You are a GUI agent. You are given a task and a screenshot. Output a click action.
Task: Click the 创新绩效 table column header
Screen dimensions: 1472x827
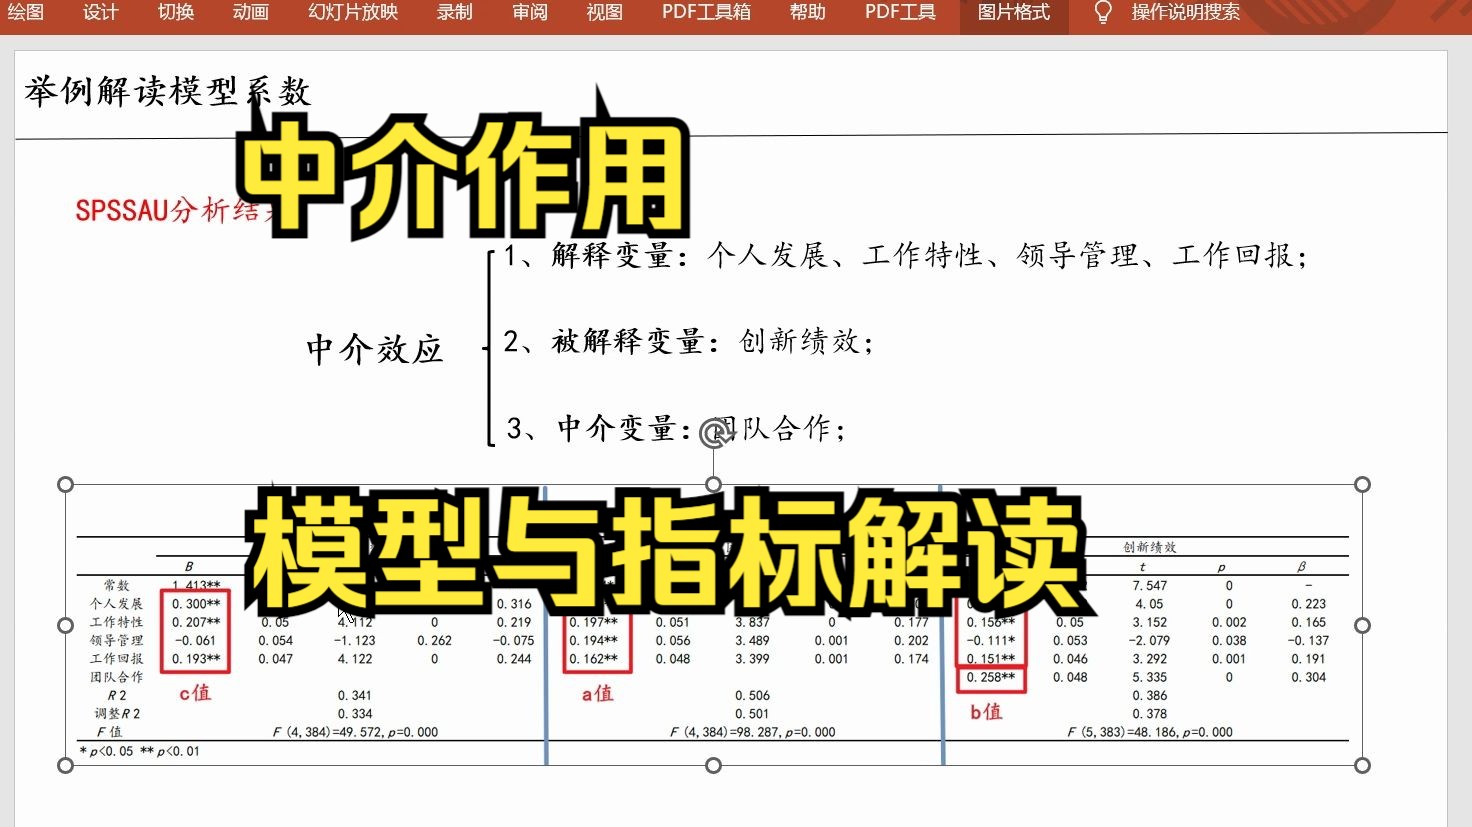coord(1149,547)
